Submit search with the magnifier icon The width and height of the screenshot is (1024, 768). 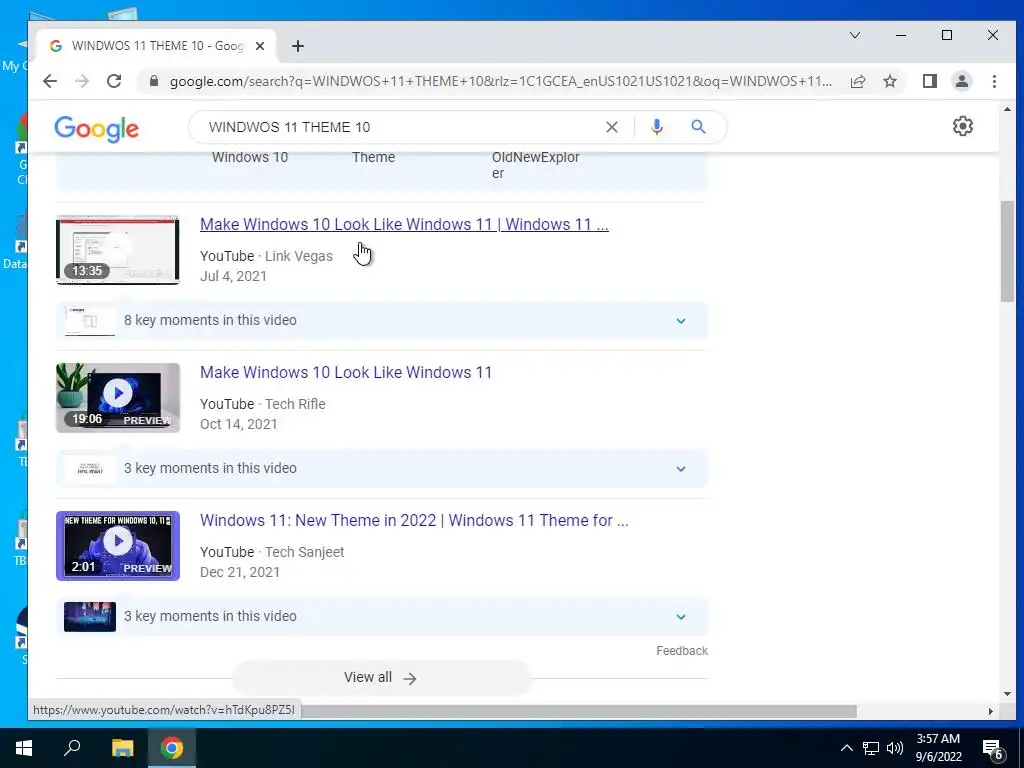pos(698,127)
